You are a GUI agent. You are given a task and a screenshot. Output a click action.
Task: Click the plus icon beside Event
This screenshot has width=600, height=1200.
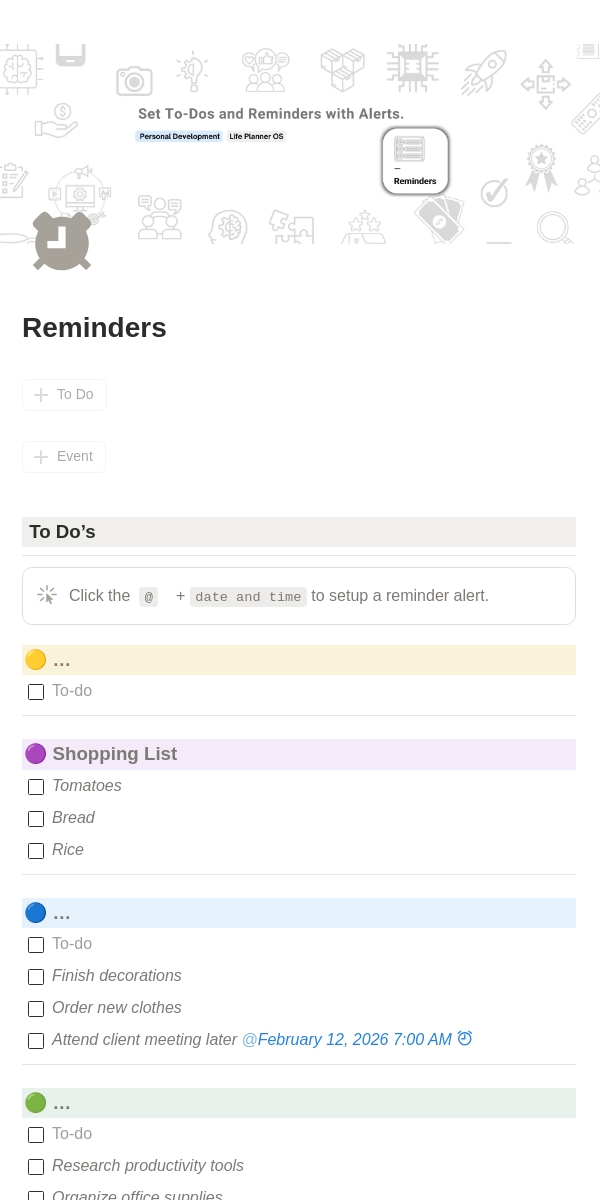[41, 457]
